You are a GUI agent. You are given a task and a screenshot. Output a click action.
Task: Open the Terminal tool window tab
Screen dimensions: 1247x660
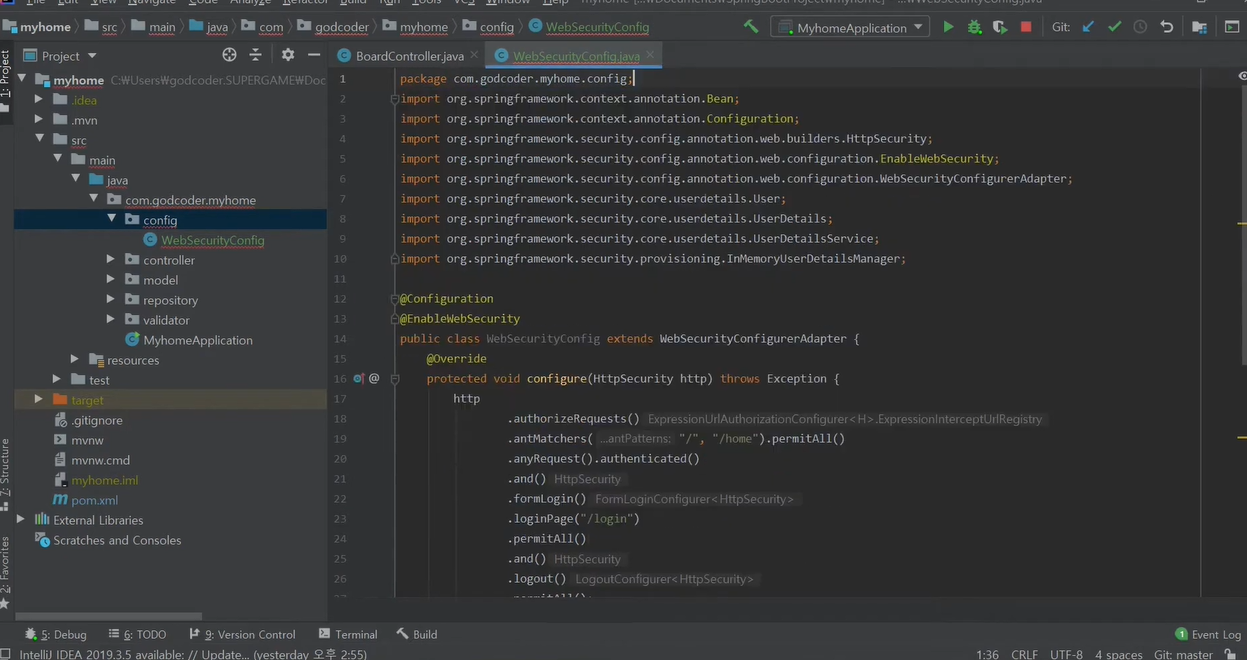pos(347,634)
